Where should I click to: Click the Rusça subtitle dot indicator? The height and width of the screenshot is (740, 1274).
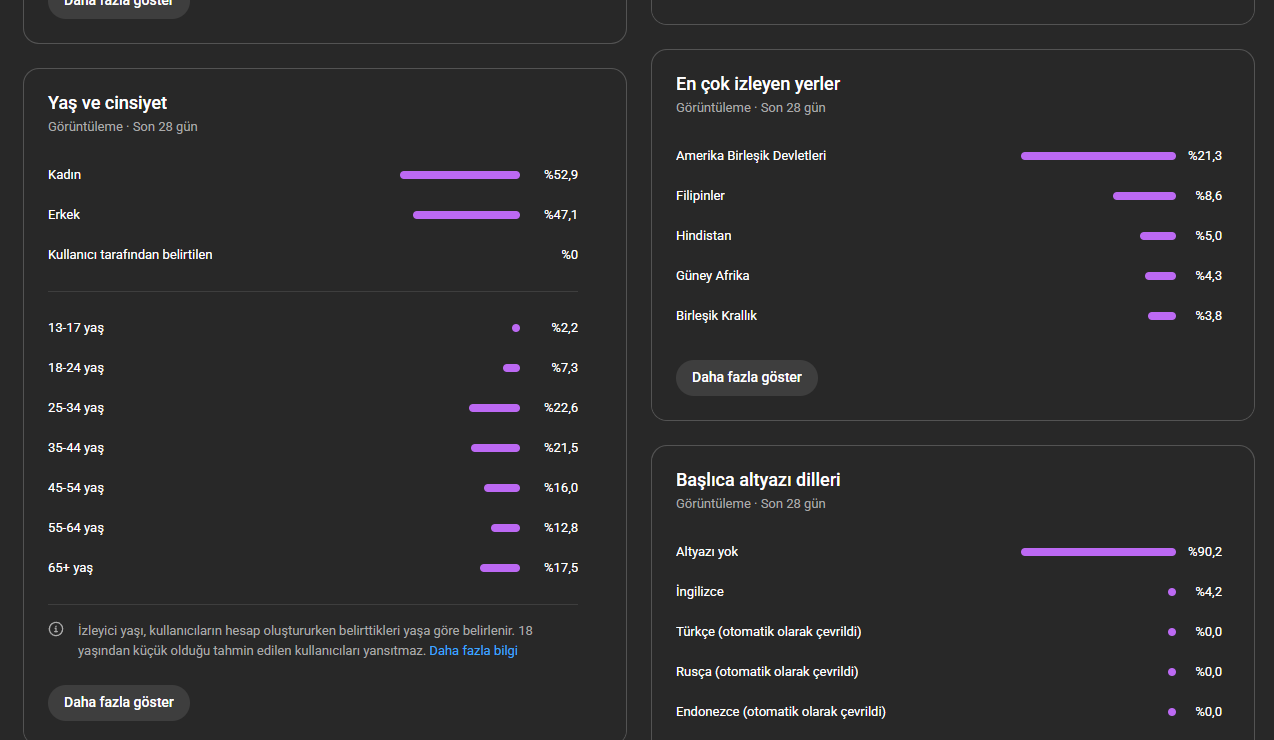coord(1172,672)
